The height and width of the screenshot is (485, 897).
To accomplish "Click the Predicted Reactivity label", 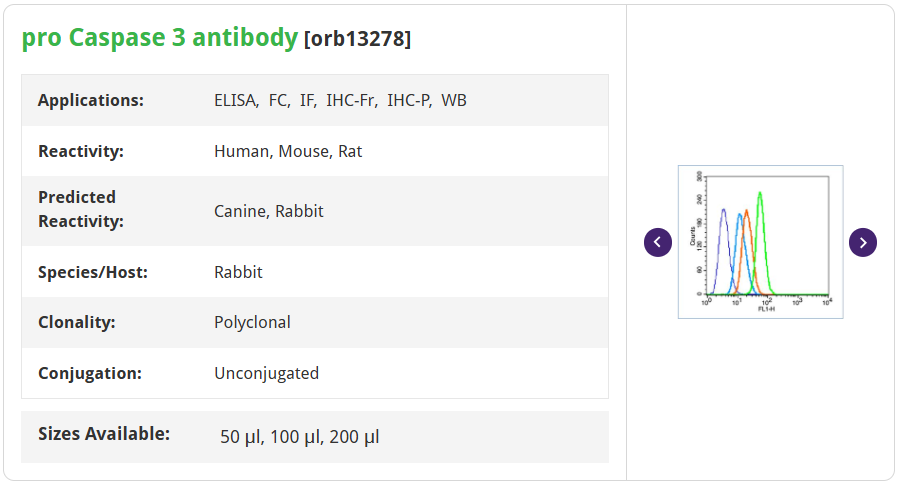I will (81, 209).
